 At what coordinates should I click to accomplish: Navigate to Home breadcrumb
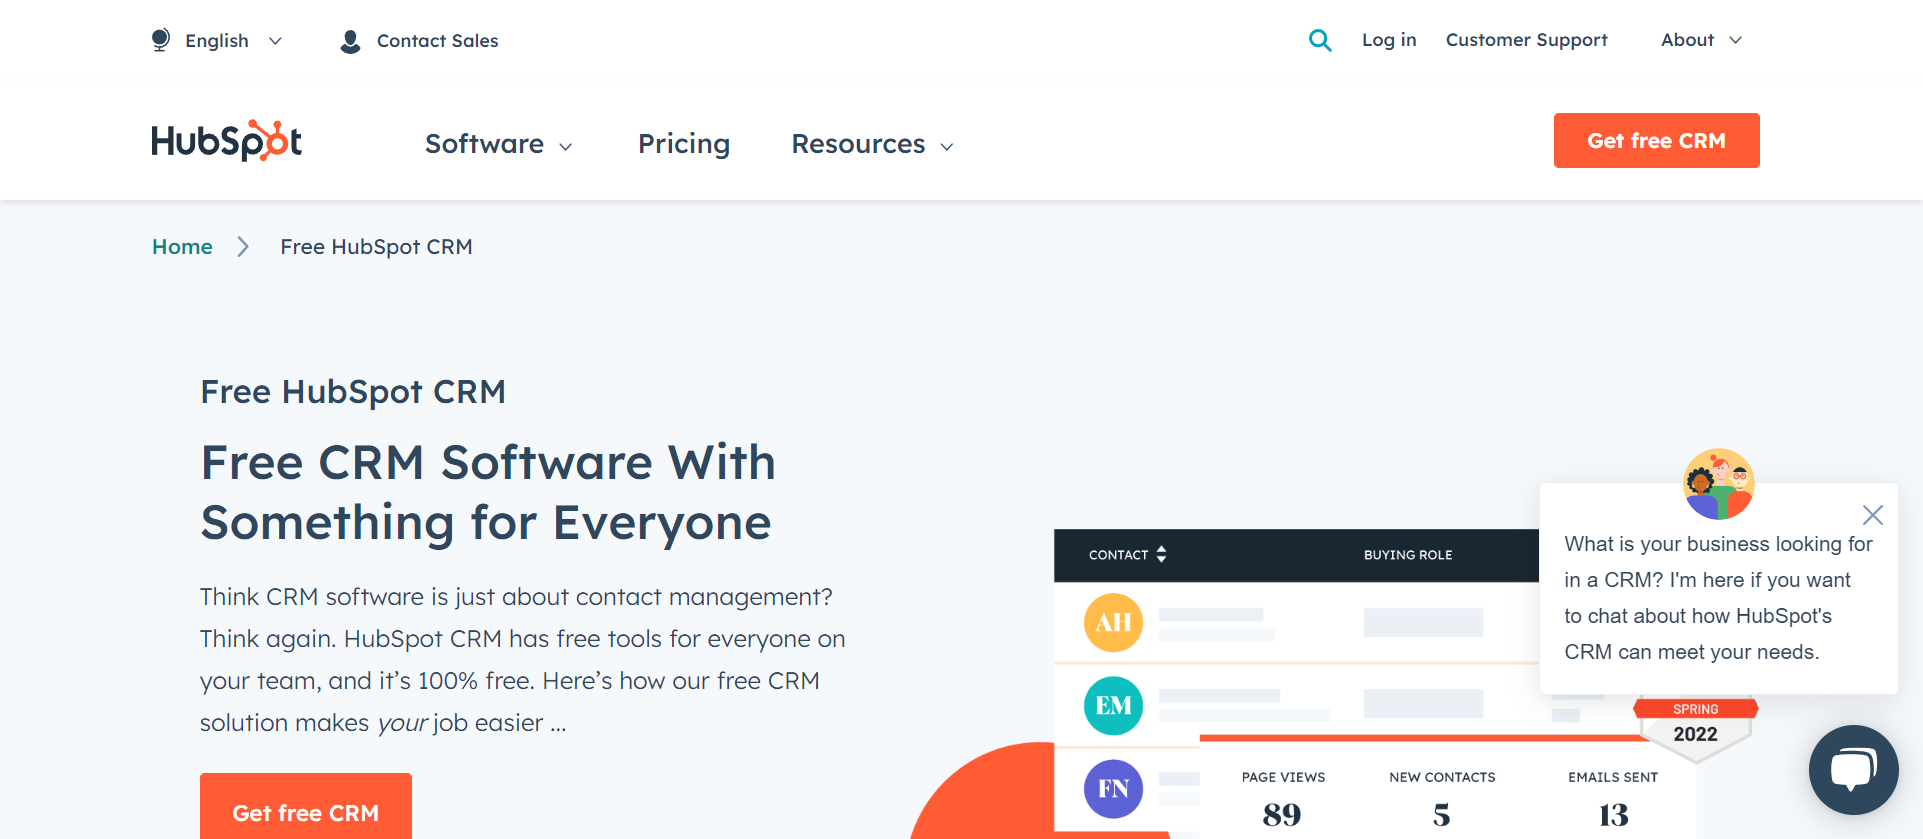pos(182,247)
